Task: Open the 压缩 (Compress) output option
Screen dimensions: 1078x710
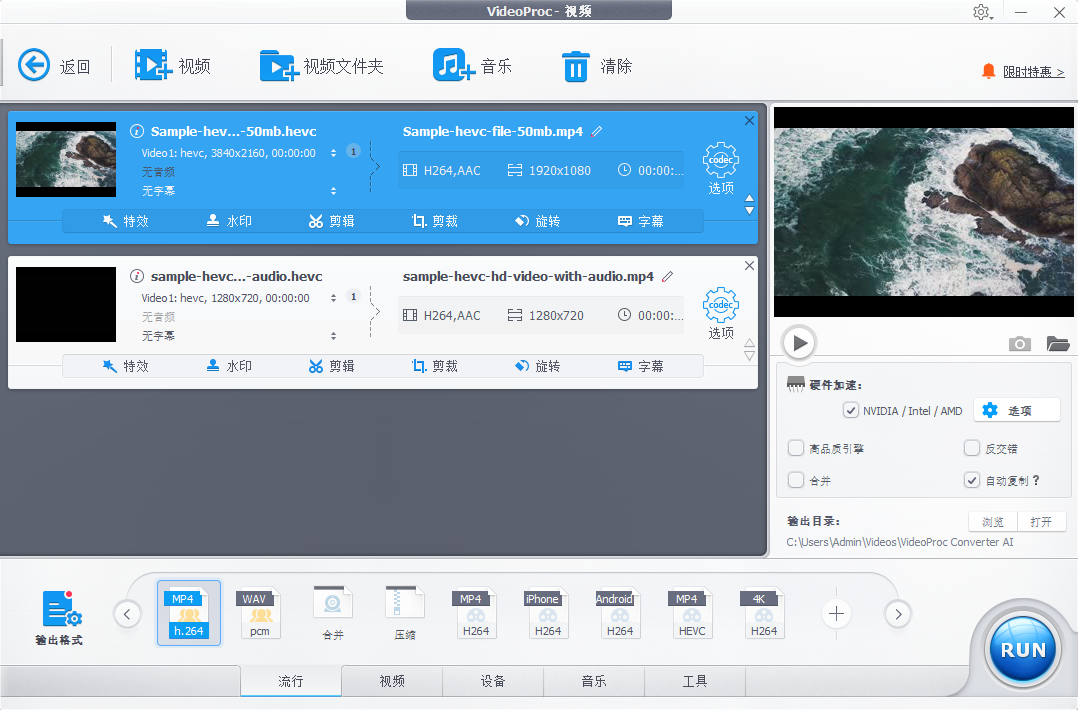Action: click(x=404, y=612)
